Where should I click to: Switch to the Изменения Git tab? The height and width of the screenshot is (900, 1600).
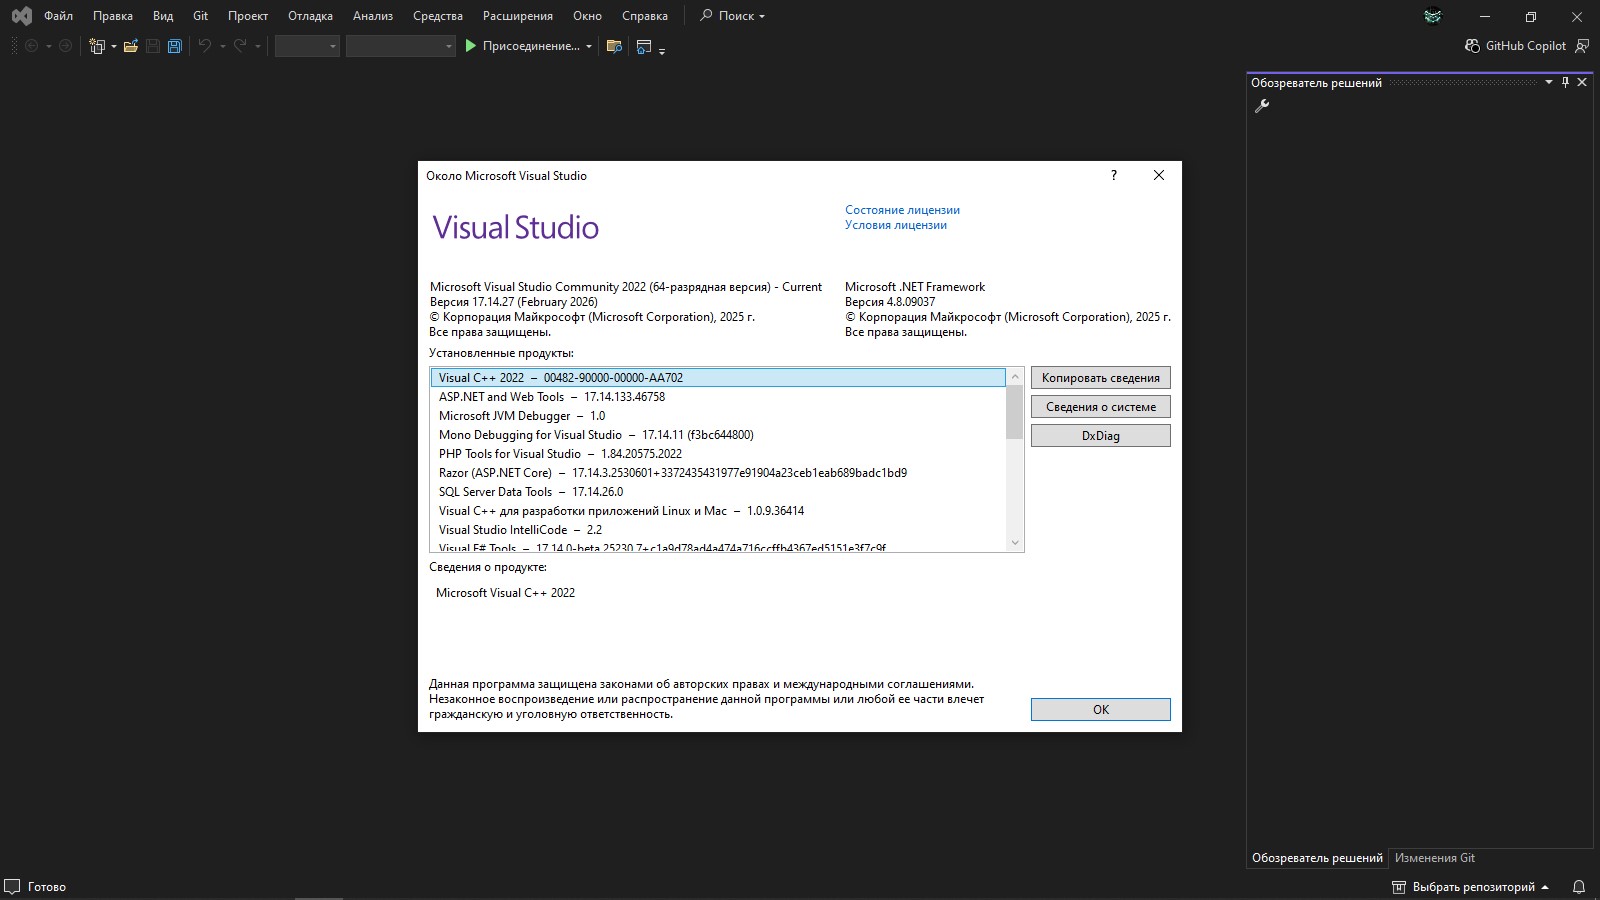click(x=1434, y=857)
